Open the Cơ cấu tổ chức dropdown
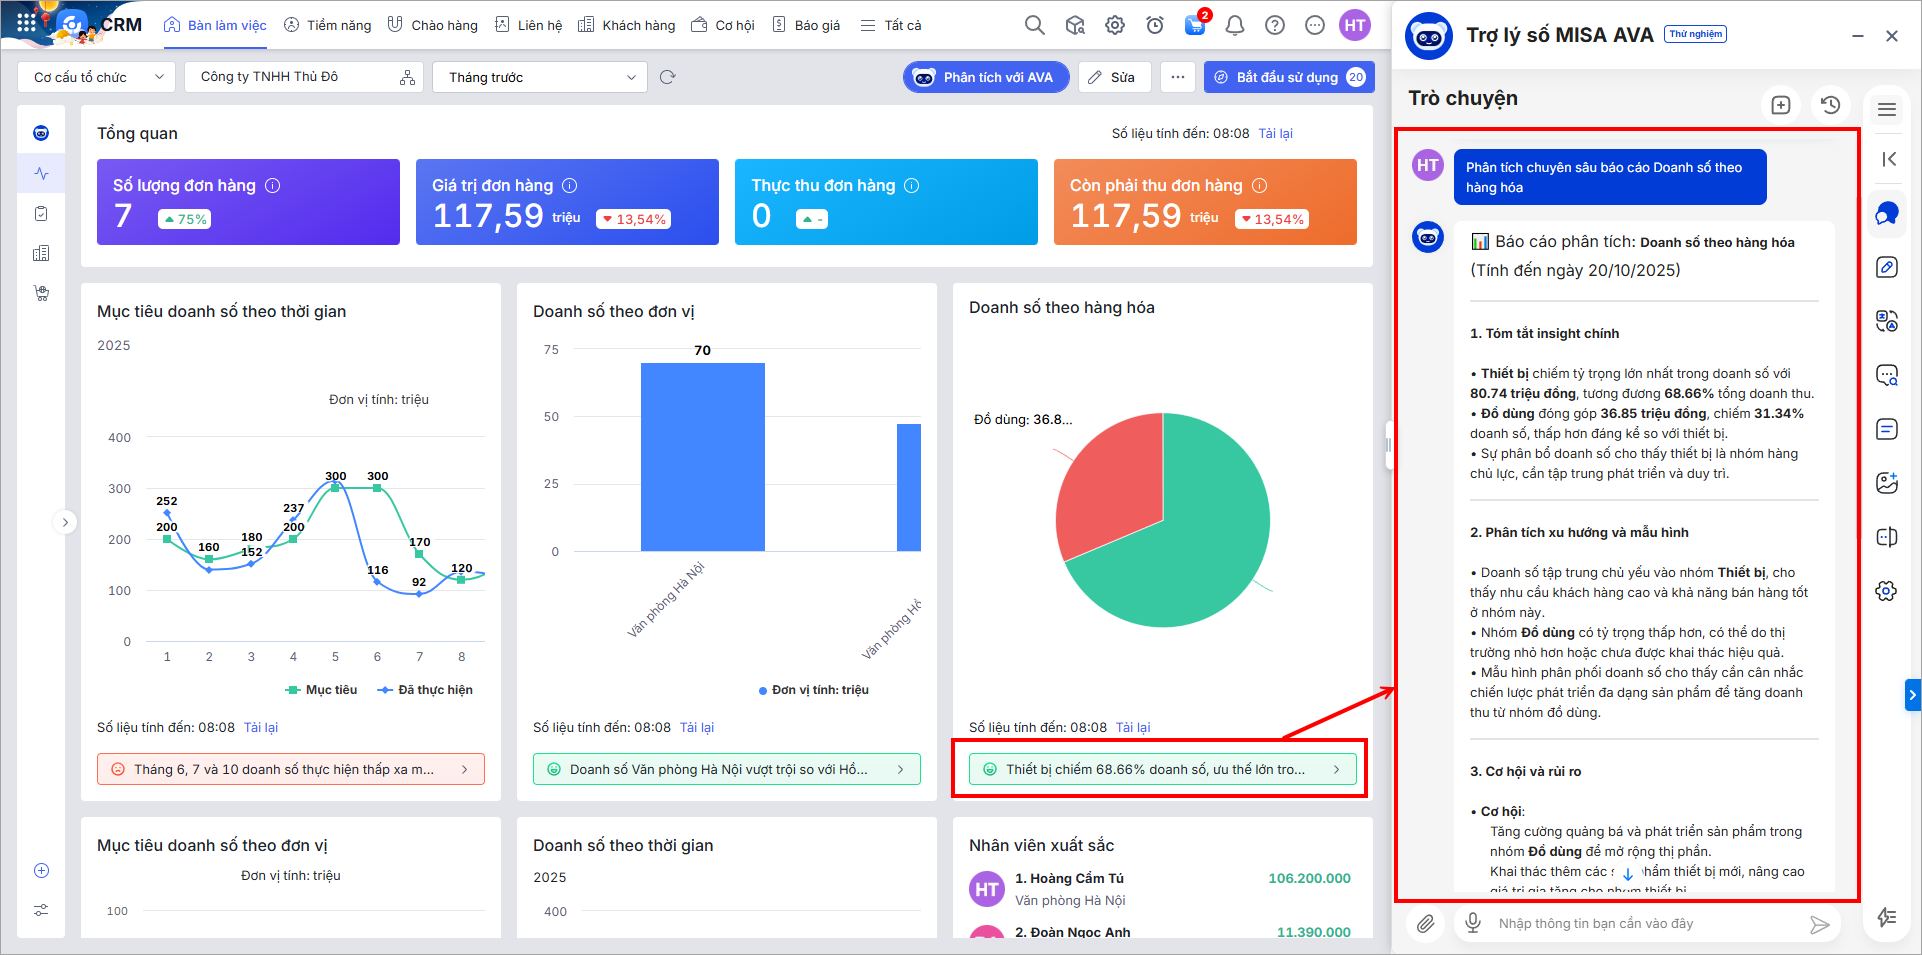This screenshot has height=955, width=1922. coord(97,77)
